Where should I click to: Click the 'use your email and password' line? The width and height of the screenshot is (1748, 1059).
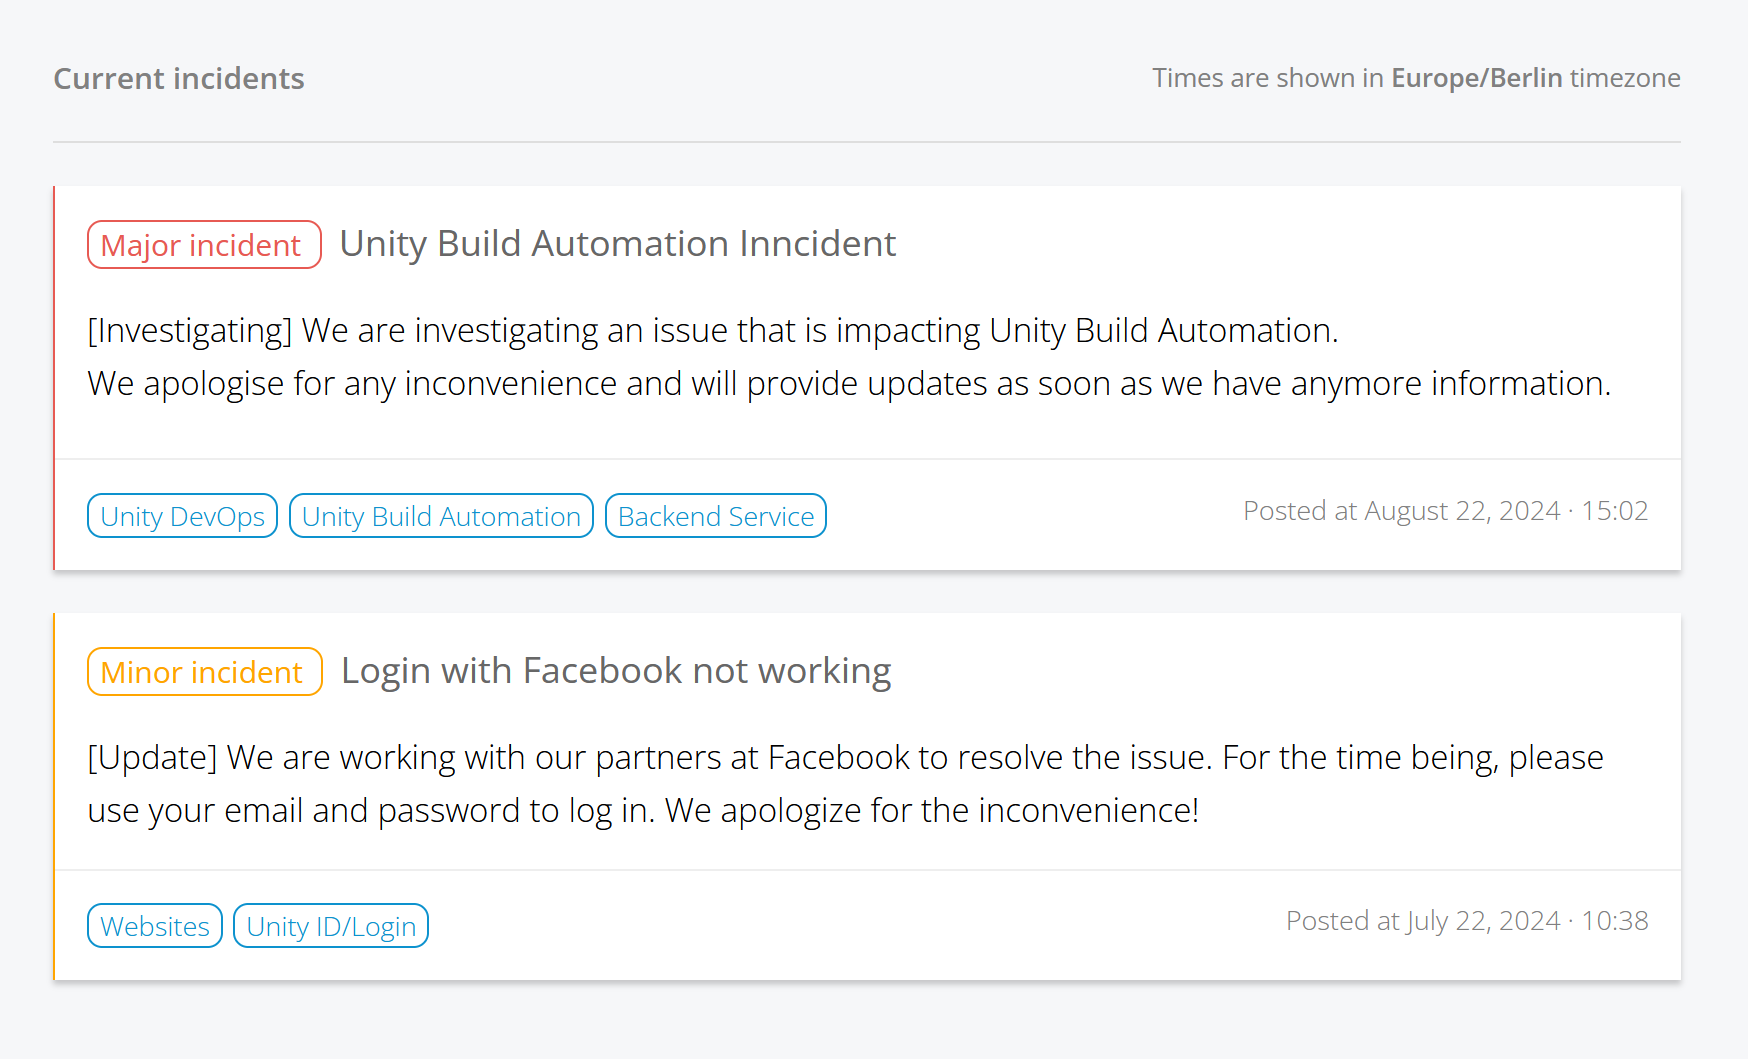(x=642, y=811)
